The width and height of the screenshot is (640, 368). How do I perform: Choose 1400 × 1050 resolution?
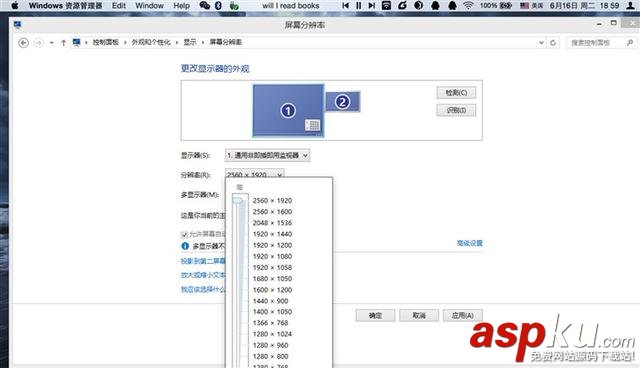pyautogui.click(x=272, y=312)
